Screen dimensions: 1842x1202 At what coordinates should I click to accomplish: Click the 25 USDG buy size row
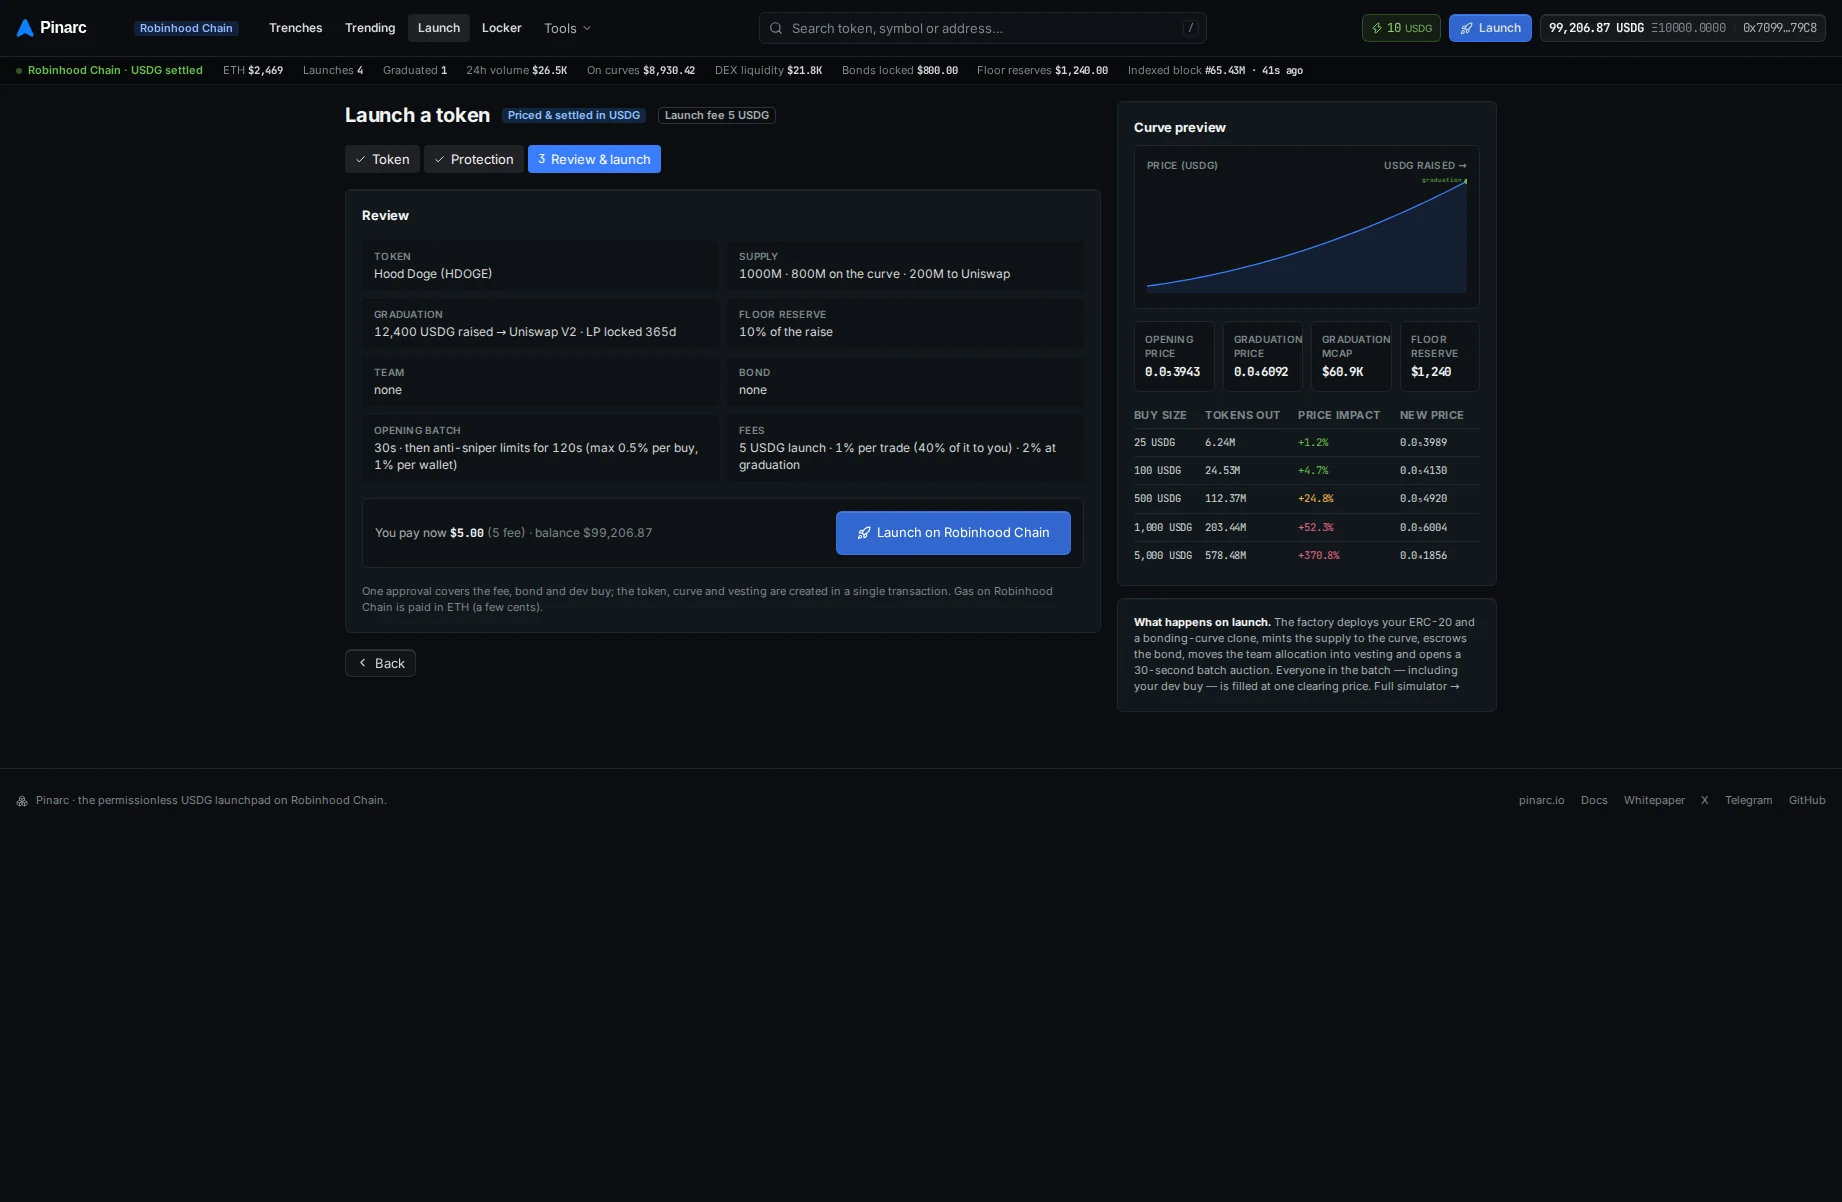coord(1306,442)
